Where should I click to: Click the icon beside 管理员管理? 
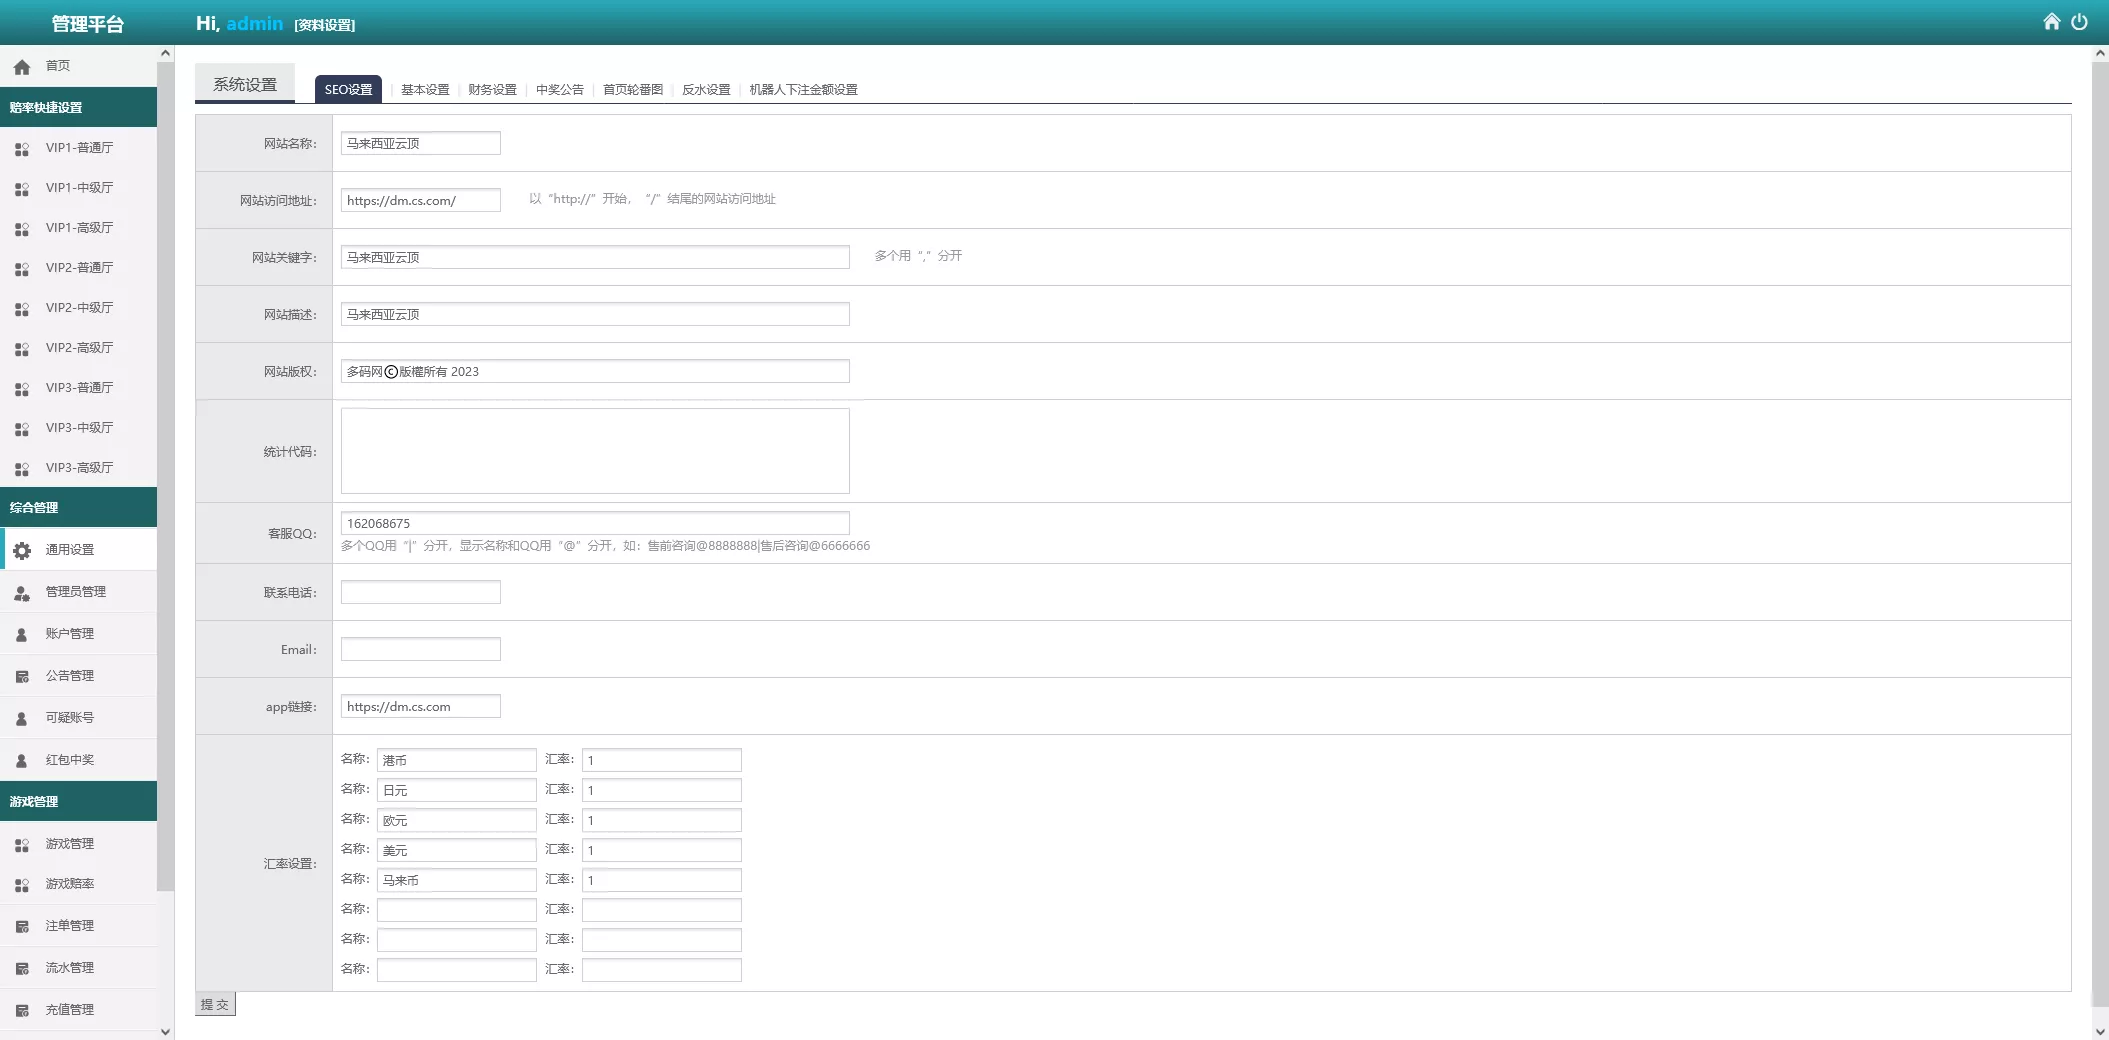click(x=22, y=593)
